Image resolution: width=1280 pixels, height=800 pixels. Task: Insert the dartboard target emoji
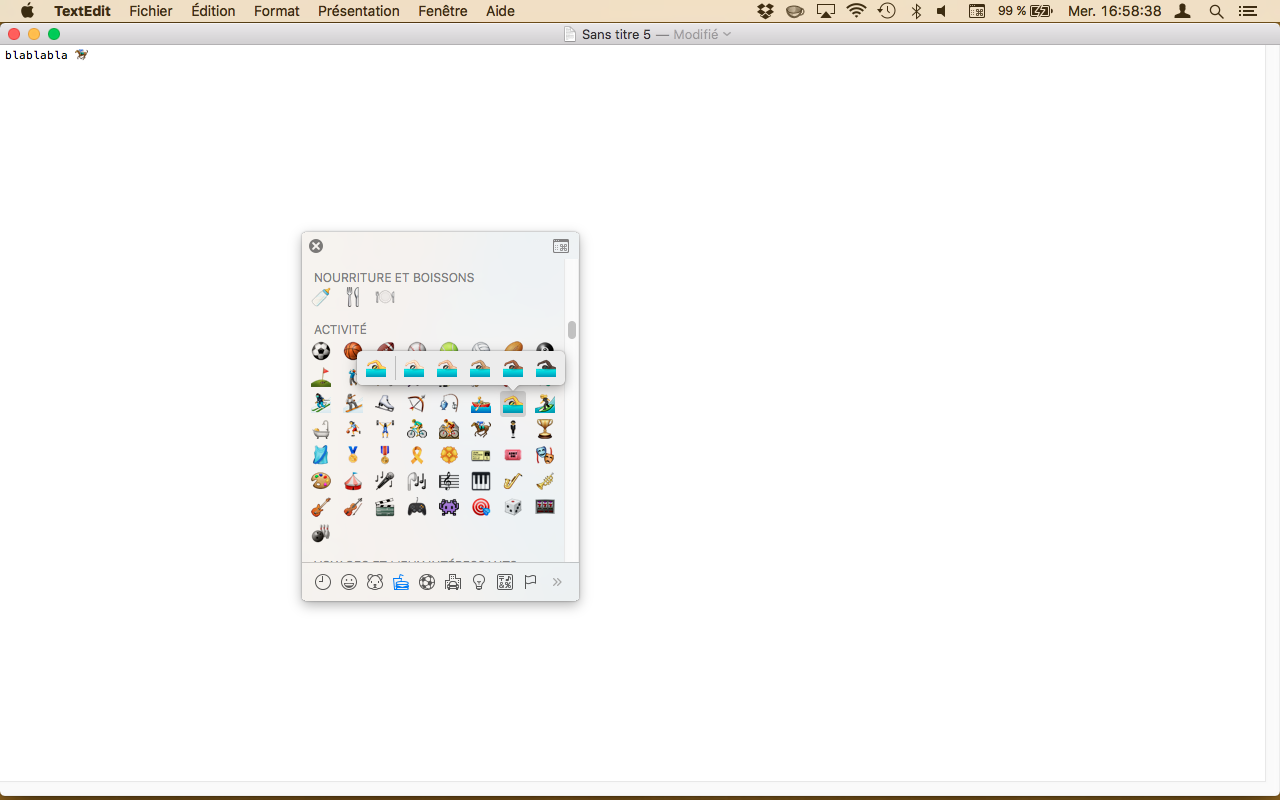481,507
